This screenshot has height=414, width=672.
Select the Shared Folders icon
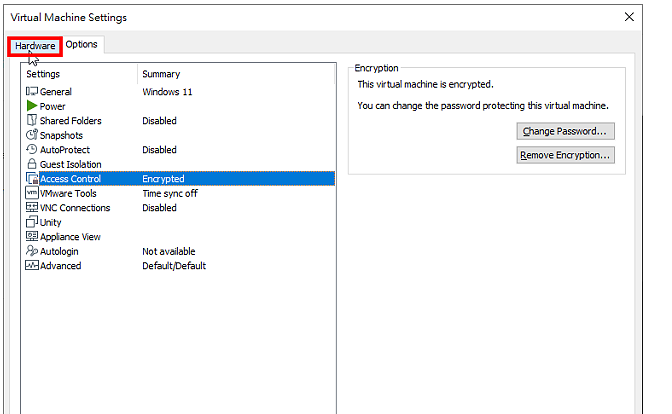32,120
